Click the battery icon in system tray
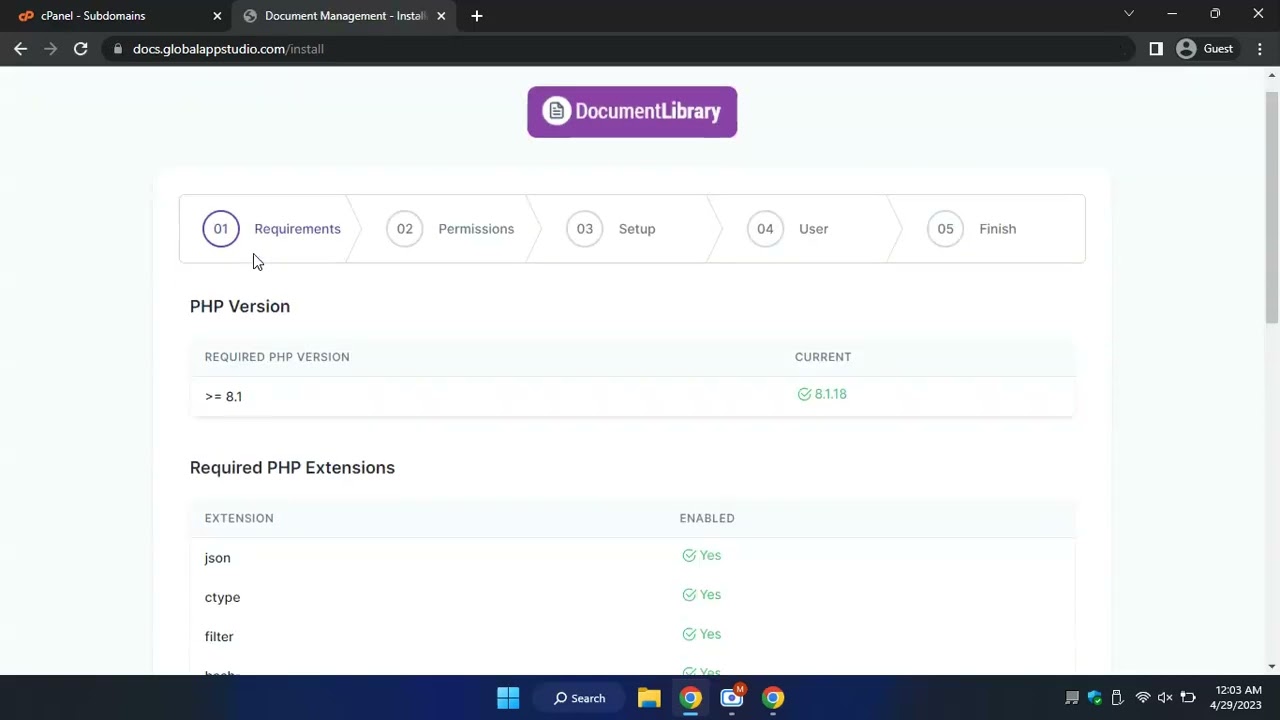 pyautogui.click(x=1188, y=698)
